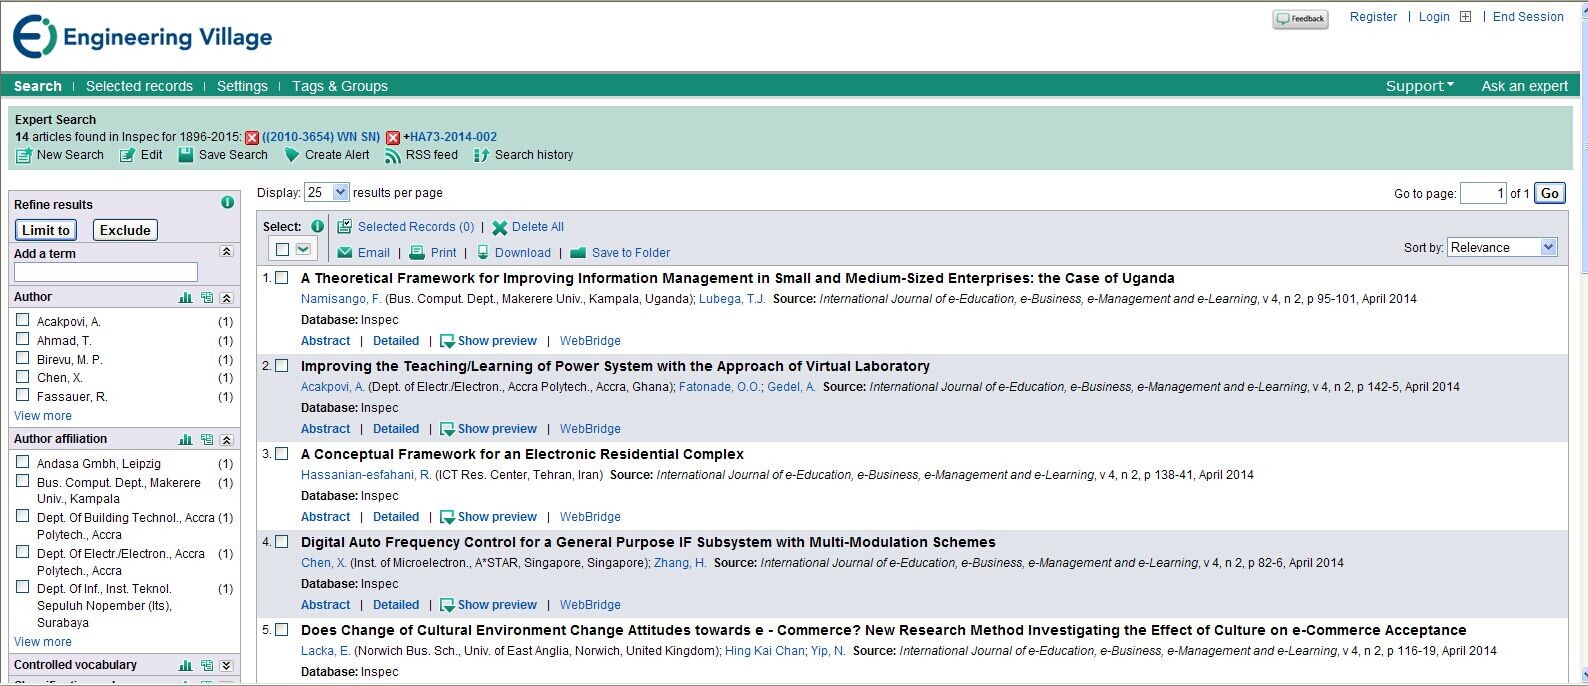Go to the Search tab
The height and width of the screenshot is (686, 1588).
tap(38, 86)
